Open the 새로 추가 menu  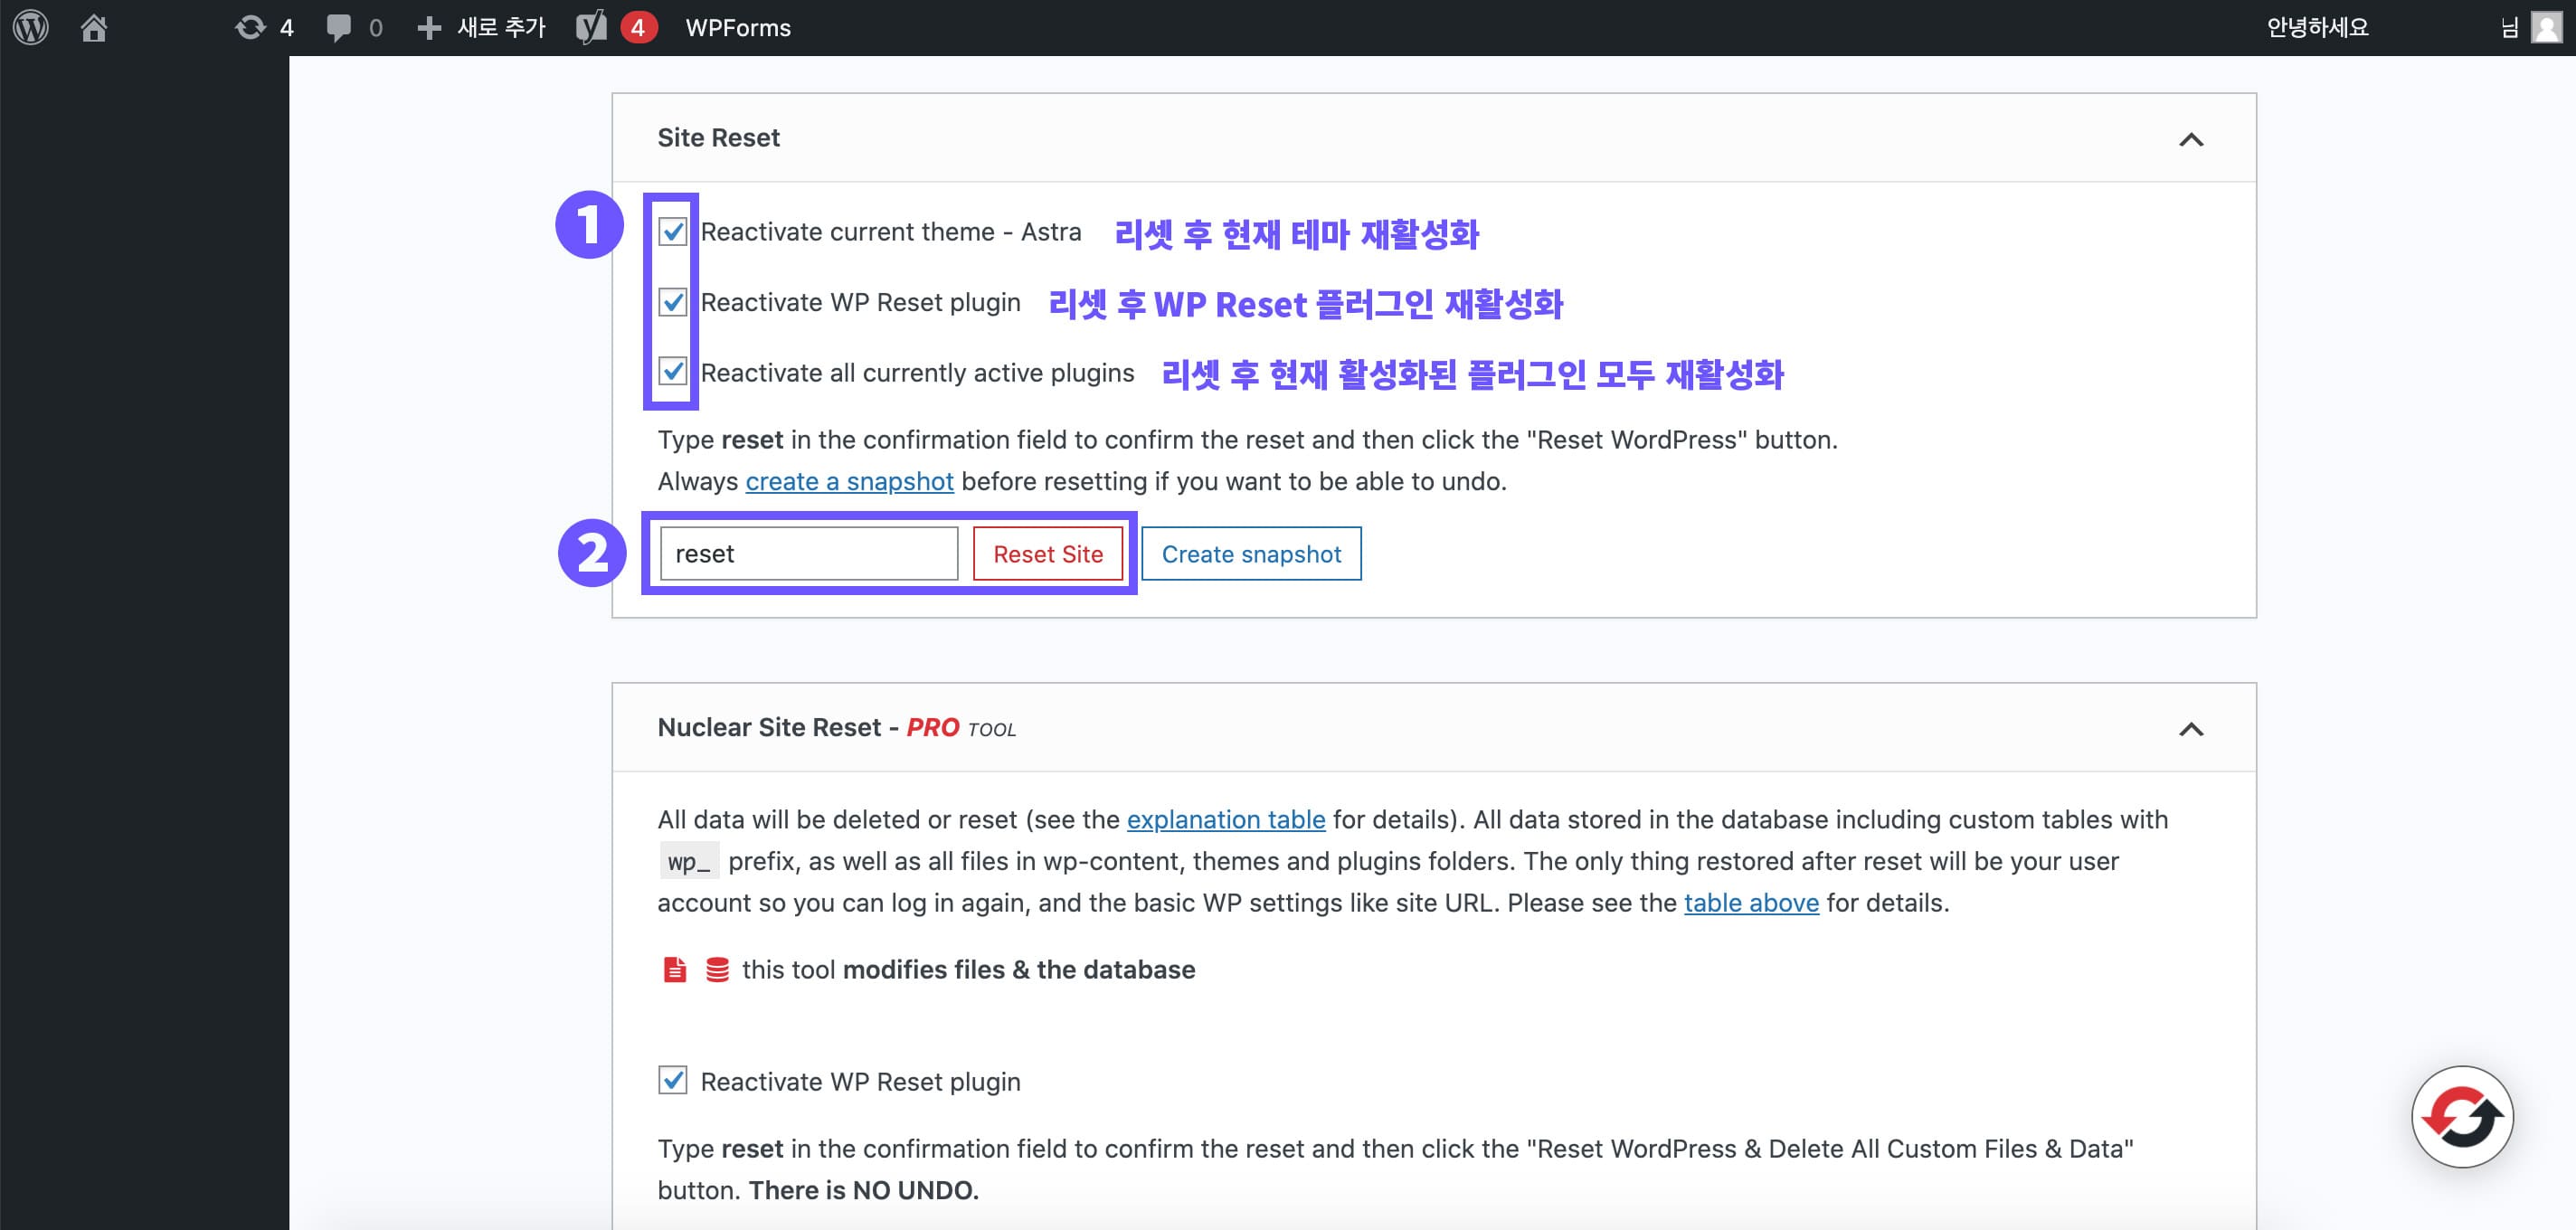(x=501, y=27)
